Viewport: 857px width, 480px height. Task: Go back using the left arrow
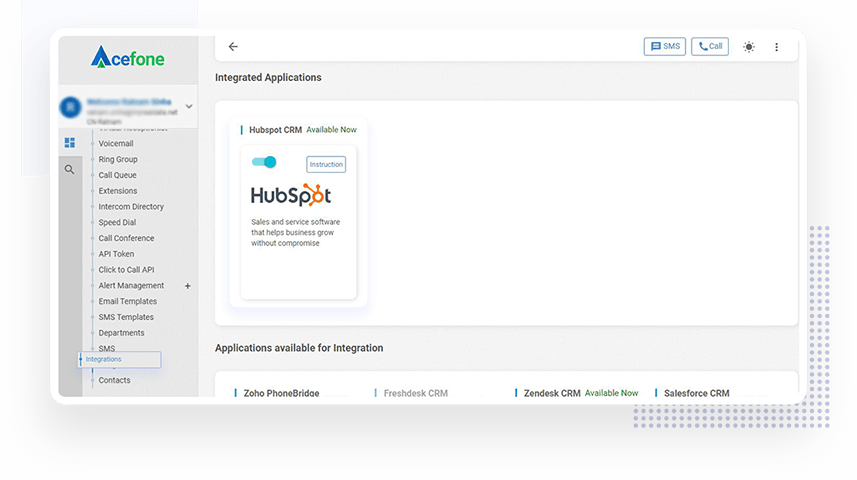click(x=233, y=46)
